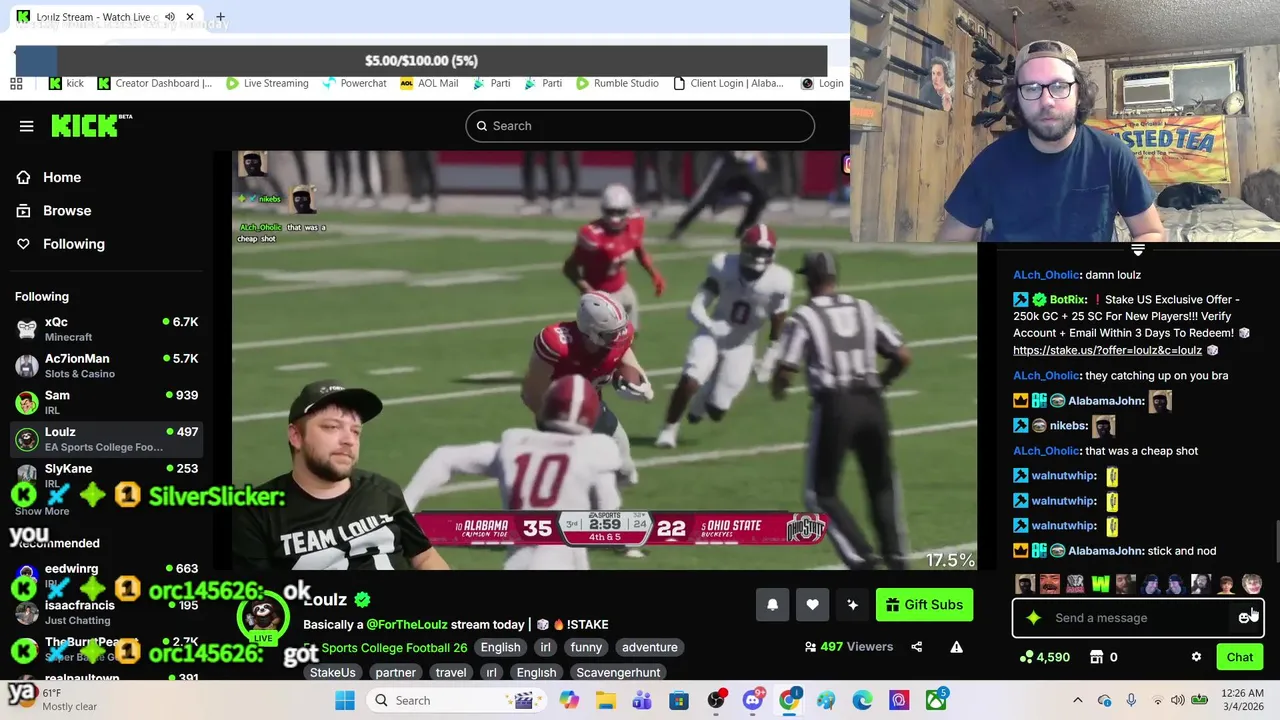Open Discord from taskbar
Image resolution: width=1280 pixels, height=720 pixels.
753,700
